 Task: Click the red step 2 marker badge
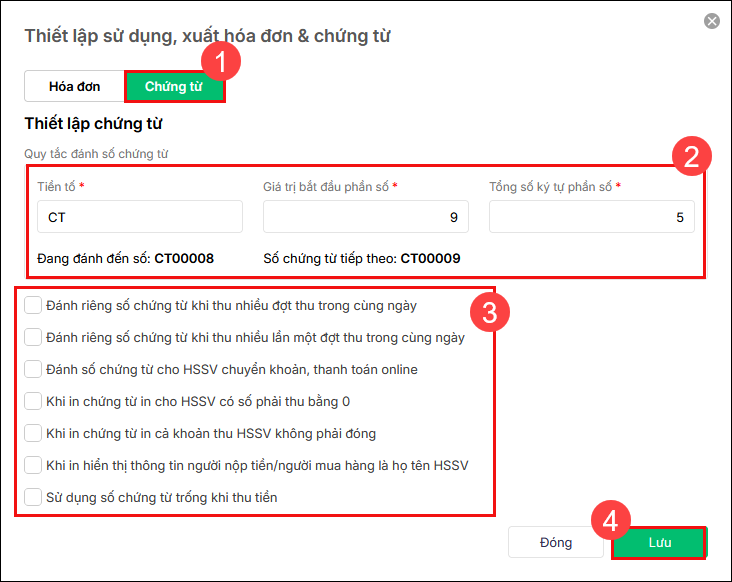[x=692, y=157]
